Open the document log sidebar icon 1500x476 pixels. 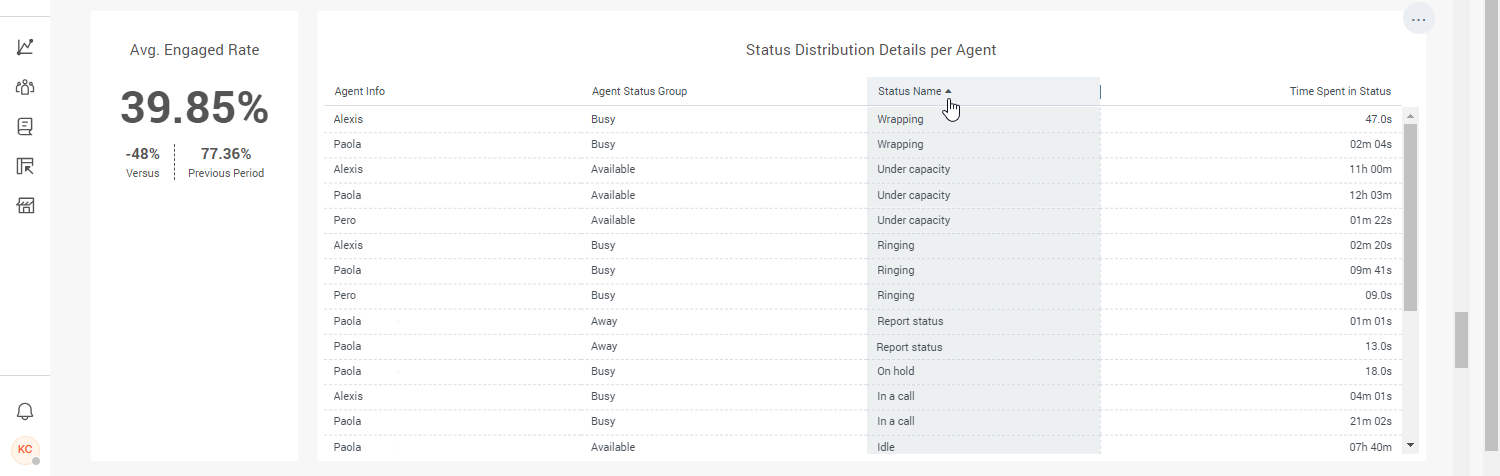point(25,127)
